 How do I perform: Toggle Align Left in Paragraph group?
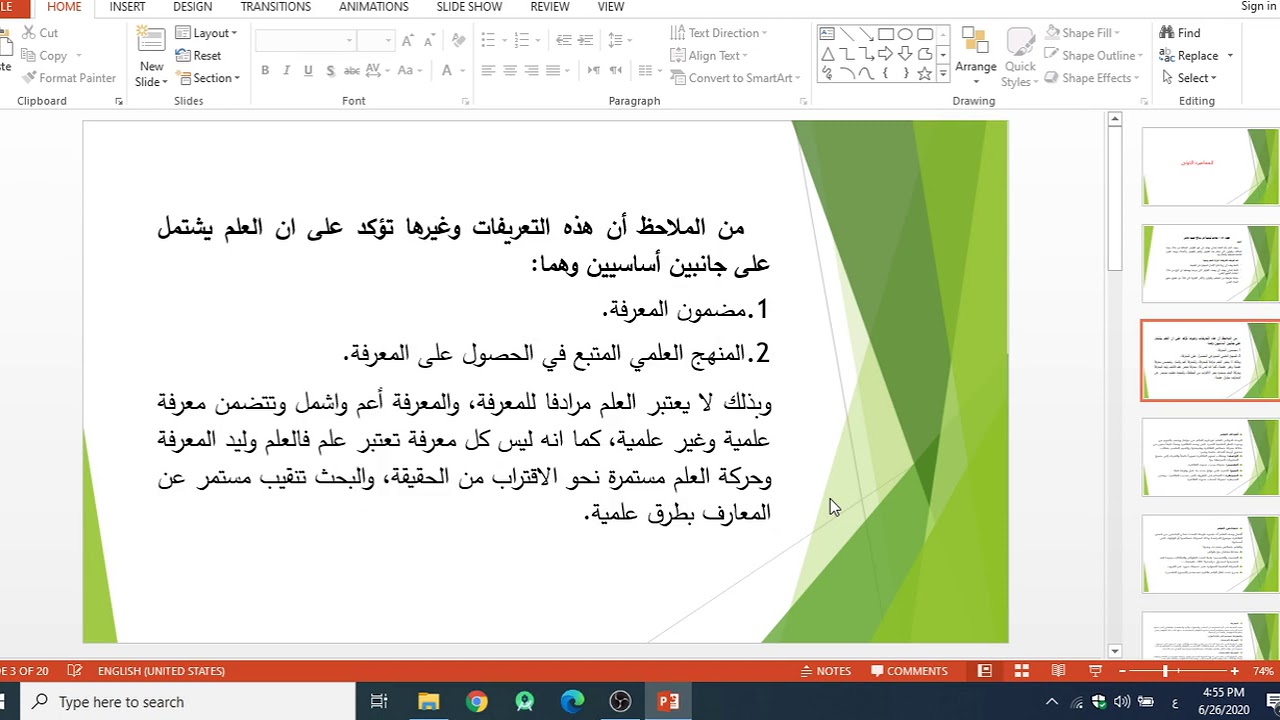tap(488, 71)
